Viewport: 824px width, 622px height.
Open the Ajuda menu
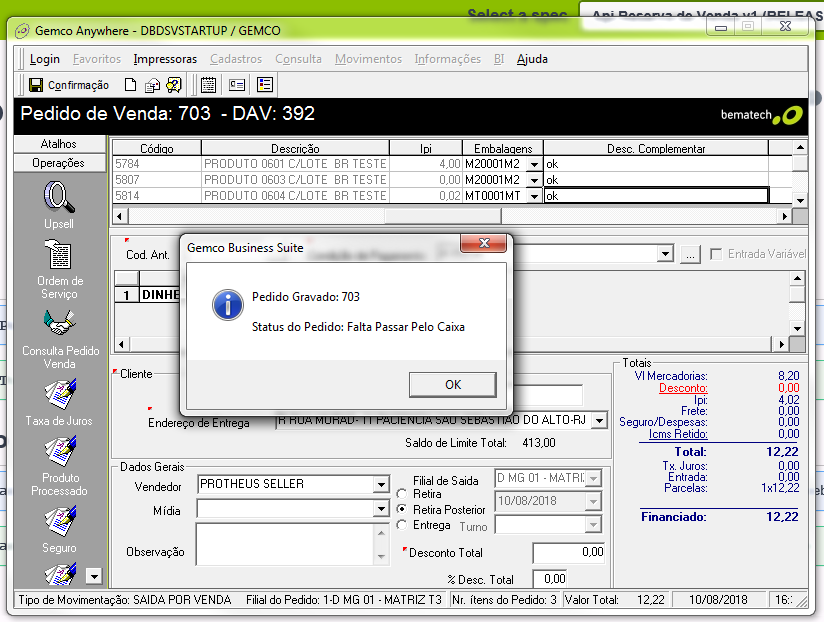[x=532, y=59]
